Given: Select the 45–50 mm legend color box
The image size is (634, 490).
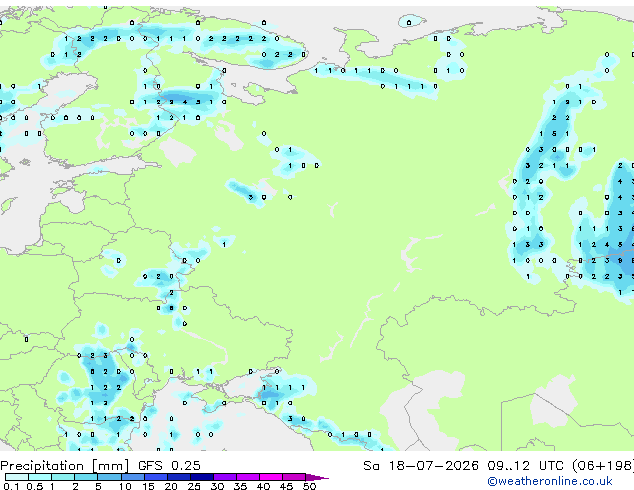Looking at the screenshot, I should (294, 477).
